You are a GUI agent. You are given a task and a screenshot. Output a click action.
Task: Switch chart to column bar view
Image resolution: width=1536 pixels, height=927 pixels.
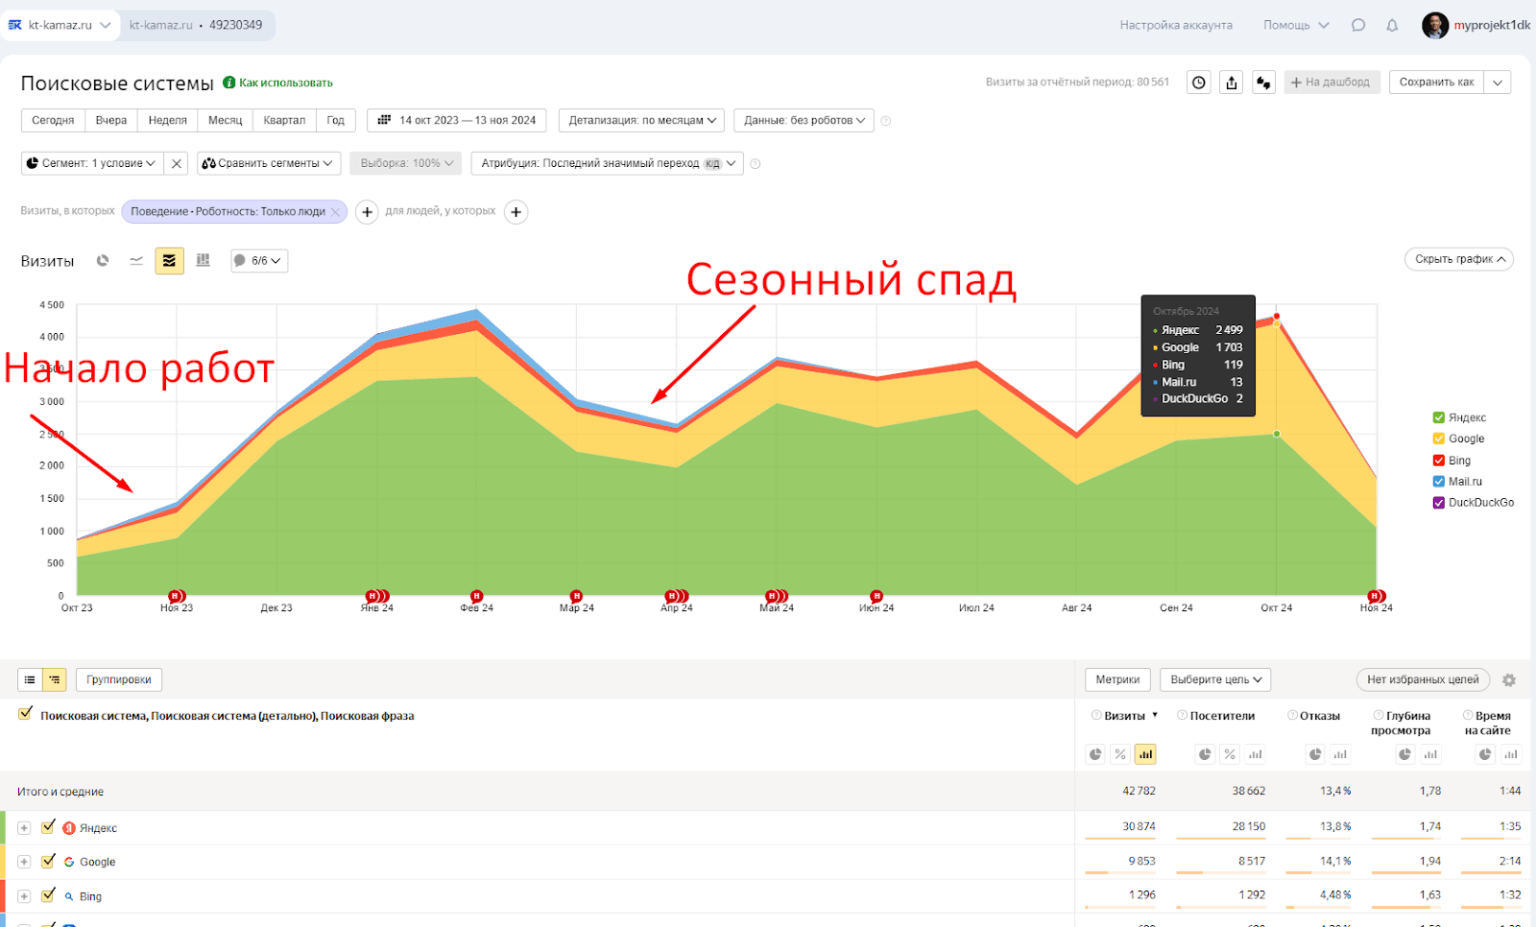pyautogui.click(x=203, y=261)
